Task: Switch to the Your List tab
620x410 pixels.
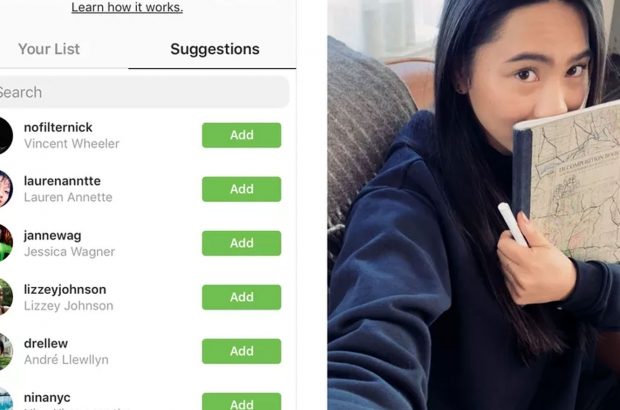Action: coord(49,49)
